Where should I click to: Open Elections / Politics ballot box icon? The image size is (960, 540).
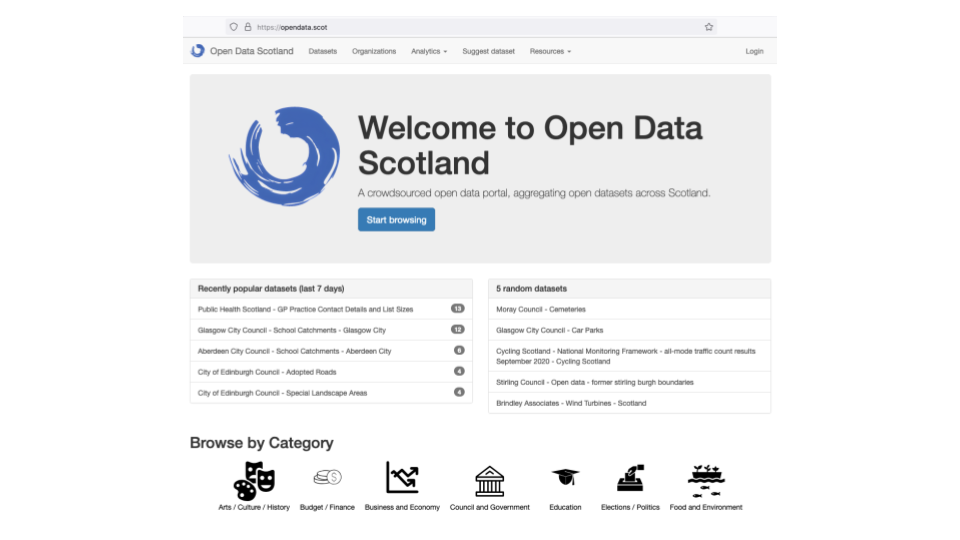click(631, 478)
